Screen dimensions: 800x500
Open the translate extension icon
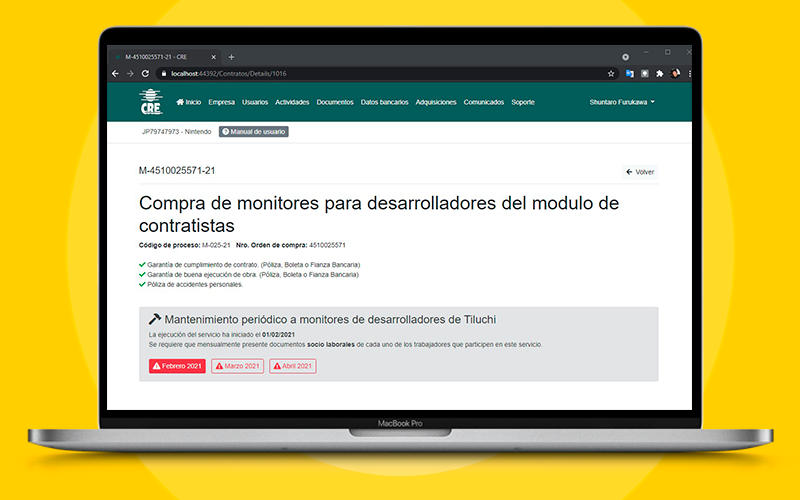click(x=630, y=73)
